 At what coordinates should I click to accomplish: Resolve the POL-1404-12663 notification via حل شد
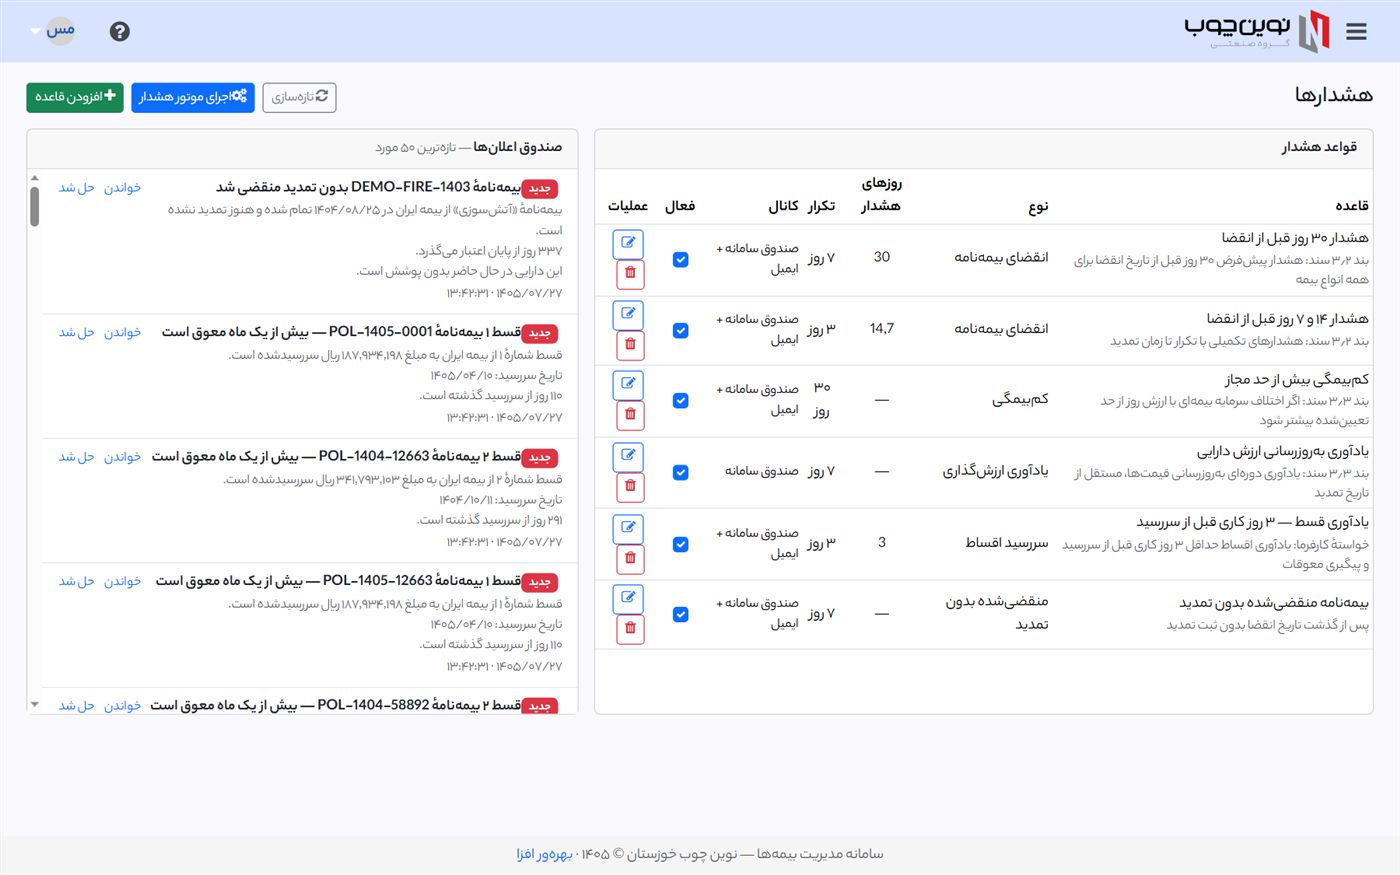(77, 457)
